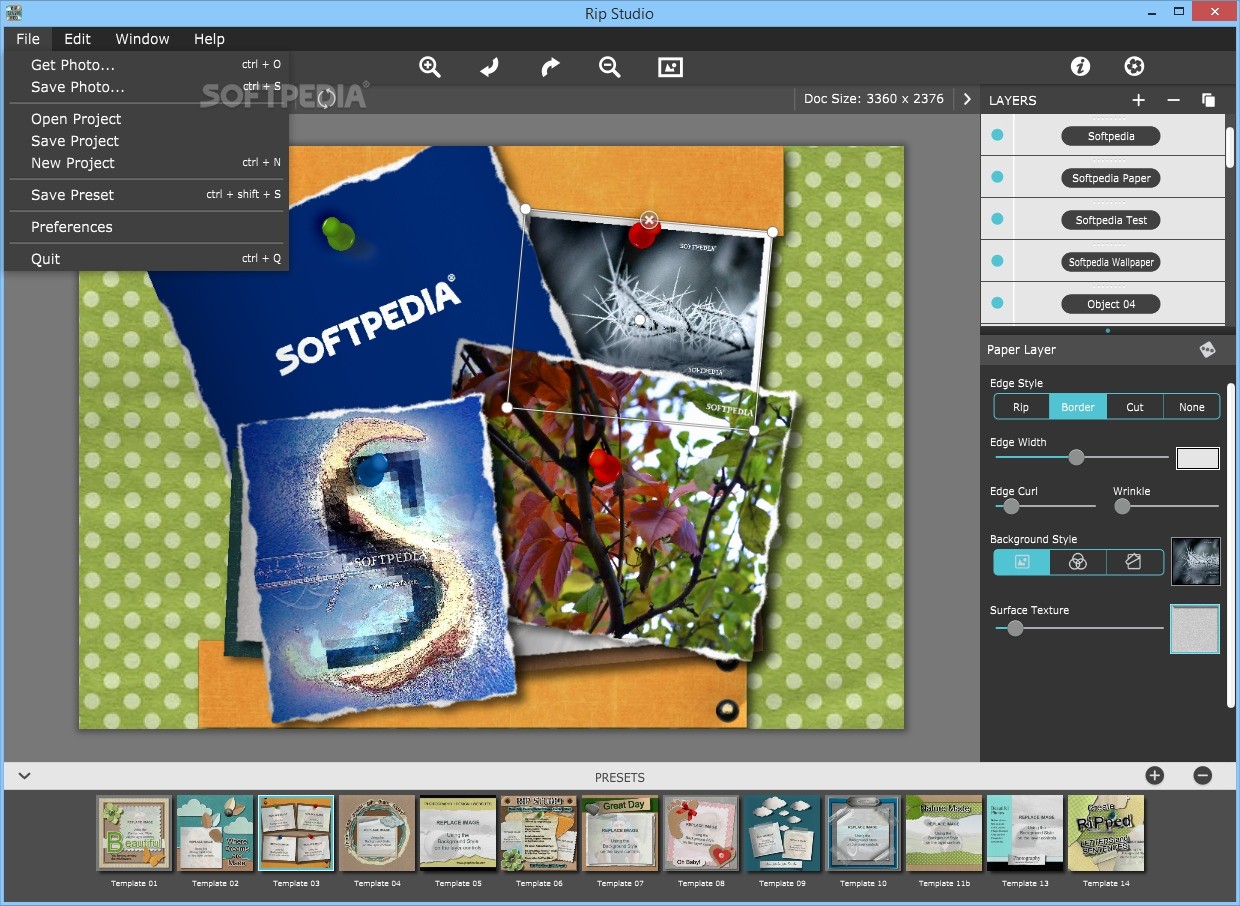
Task: Click the Surface Texture preview thumbnail
Action: [1195, 629]
